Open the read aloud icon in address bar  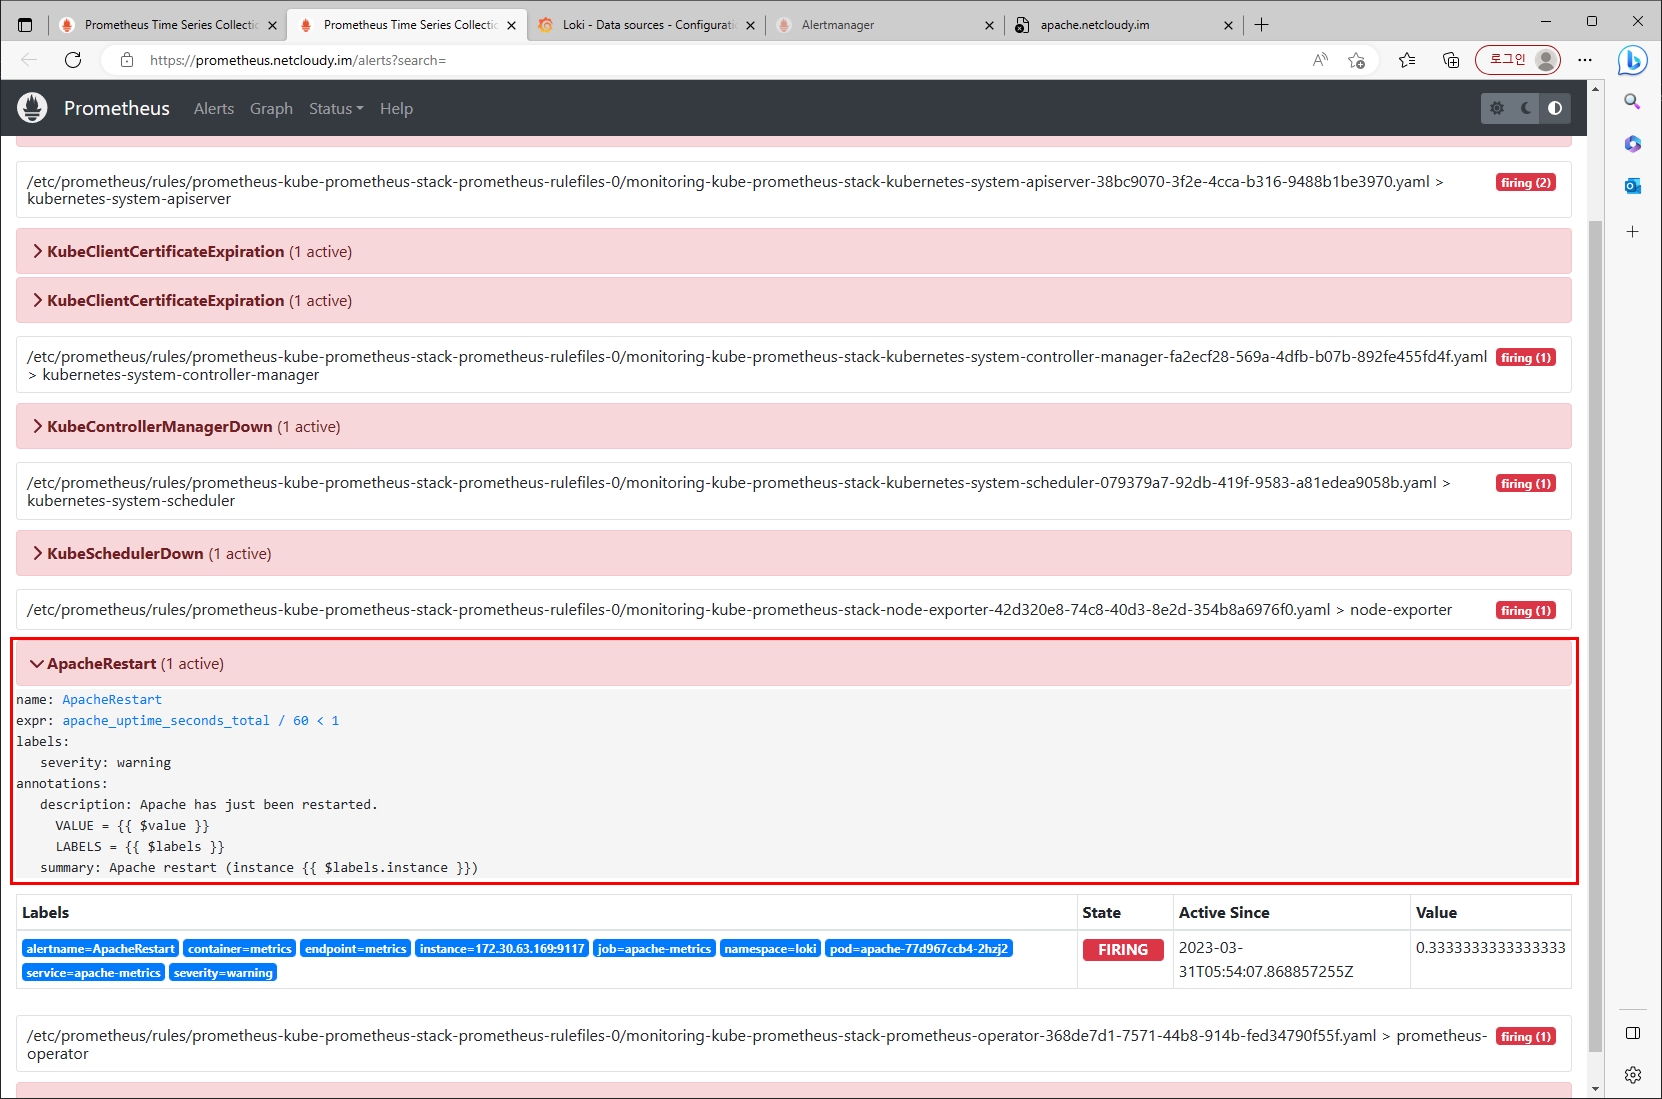point(1320,60)
